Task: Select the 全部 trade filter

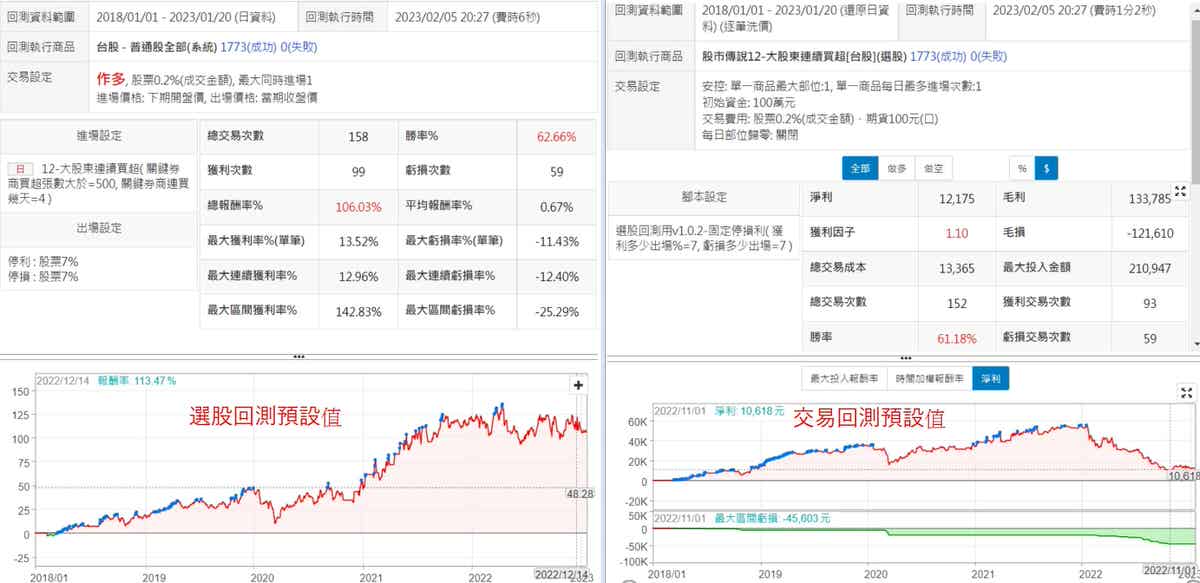Action: 858,169
